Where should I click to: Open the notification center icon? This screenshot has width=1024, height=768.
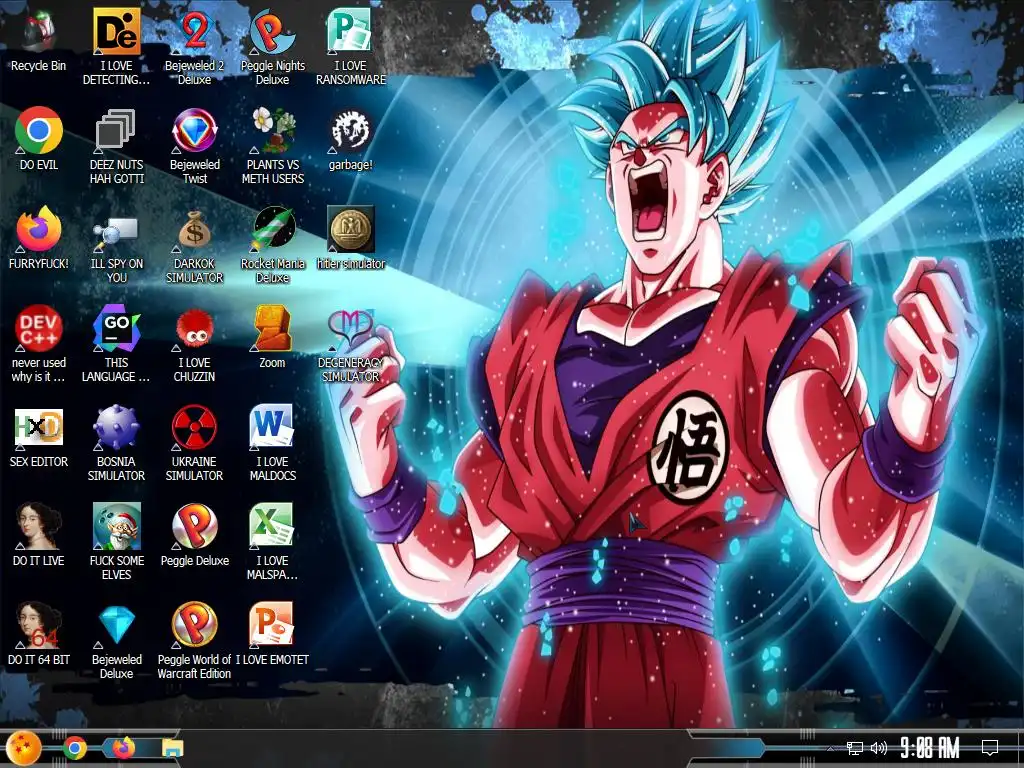pyautogui.click(x=990, y=748)
